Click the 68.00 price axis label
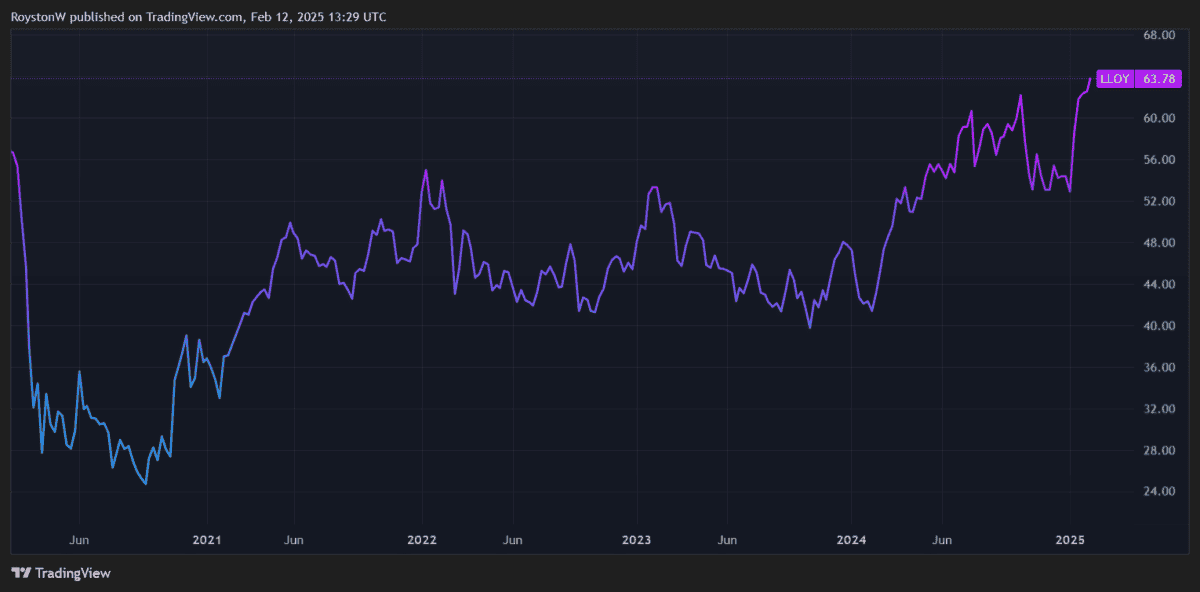This screenshot has width=1200, height=592. (x=1158, y=35)
